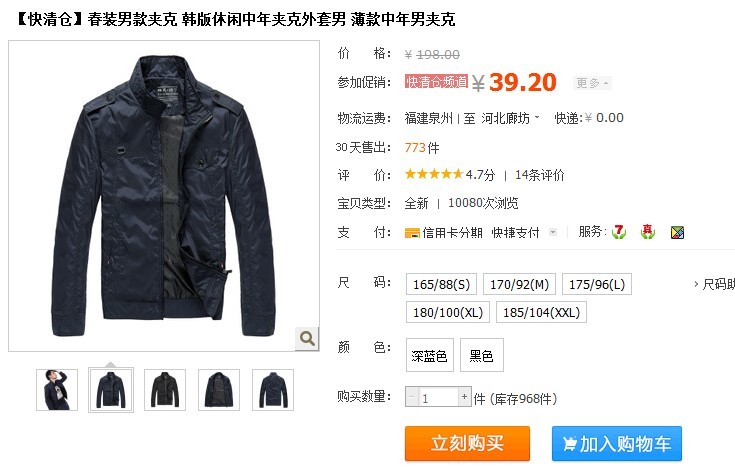Expand the payment methods dropdown arrow
This screenshot has width=735, height=474.
point(553,232)
